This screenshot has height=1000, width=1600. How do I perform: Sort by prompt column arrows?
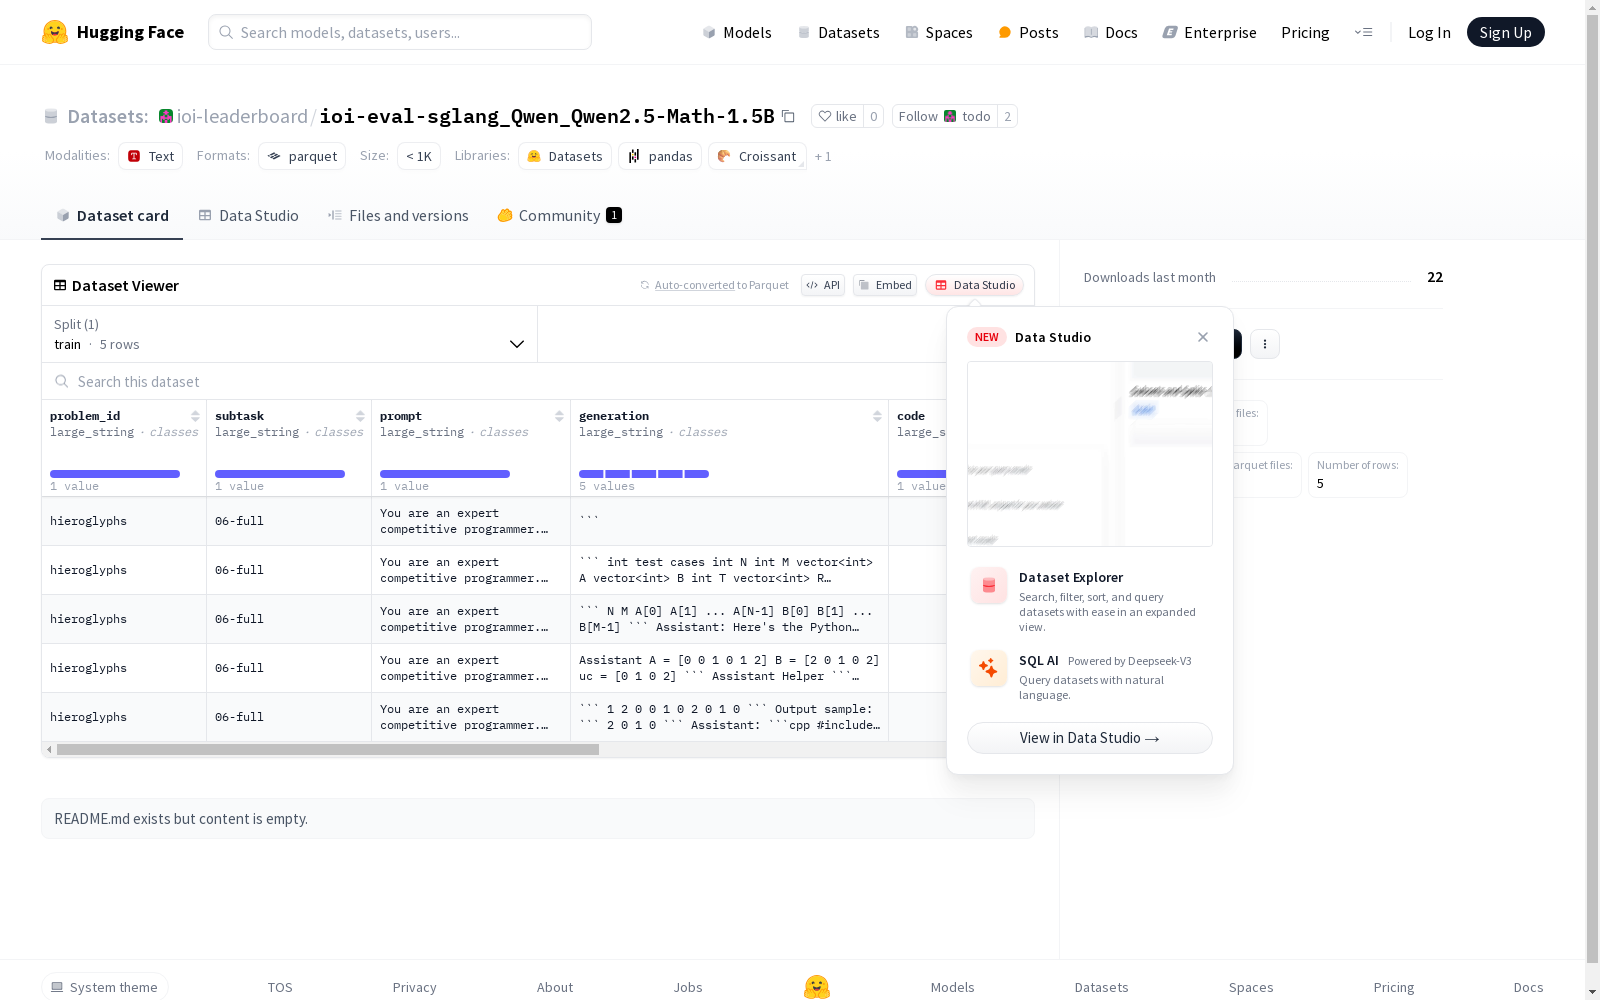pos(559,416)
